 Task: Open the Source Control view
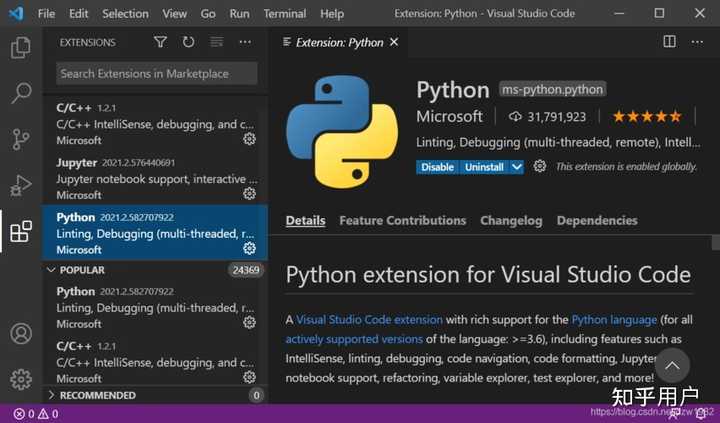[21, 139]
